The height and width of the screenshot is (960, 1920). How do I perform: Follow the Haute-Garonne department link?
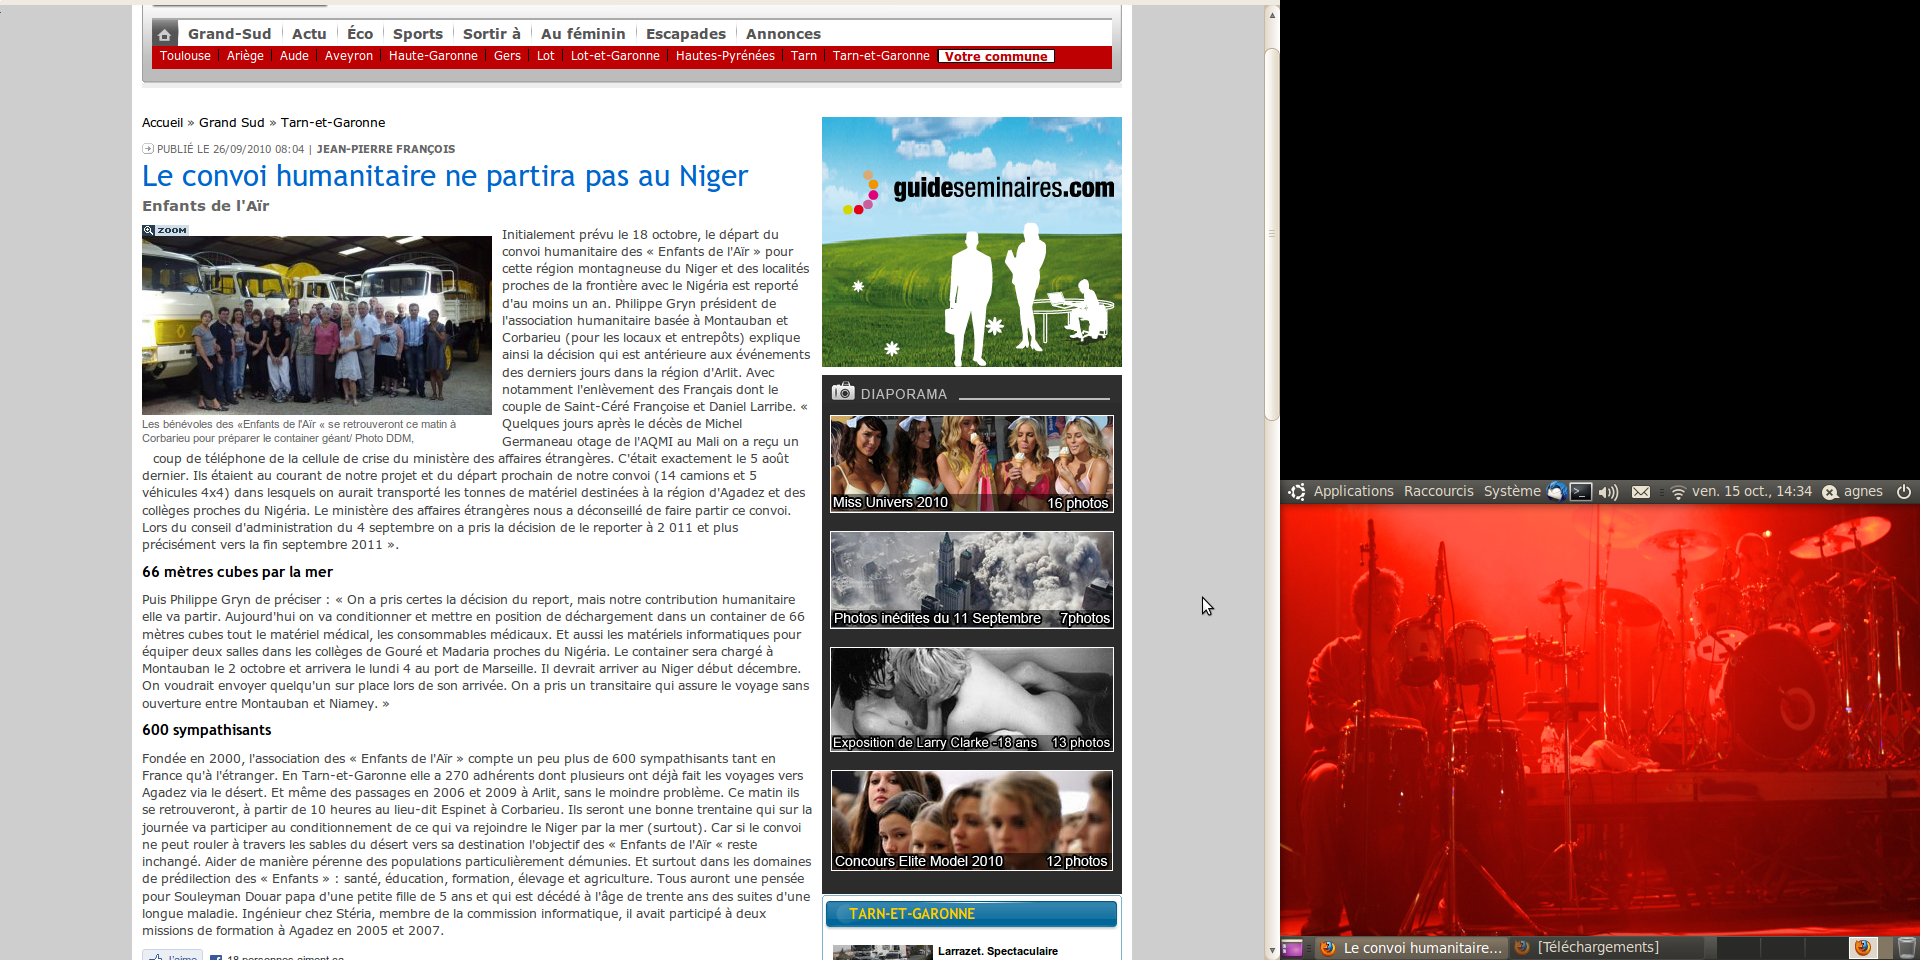[x=433, y=56]
